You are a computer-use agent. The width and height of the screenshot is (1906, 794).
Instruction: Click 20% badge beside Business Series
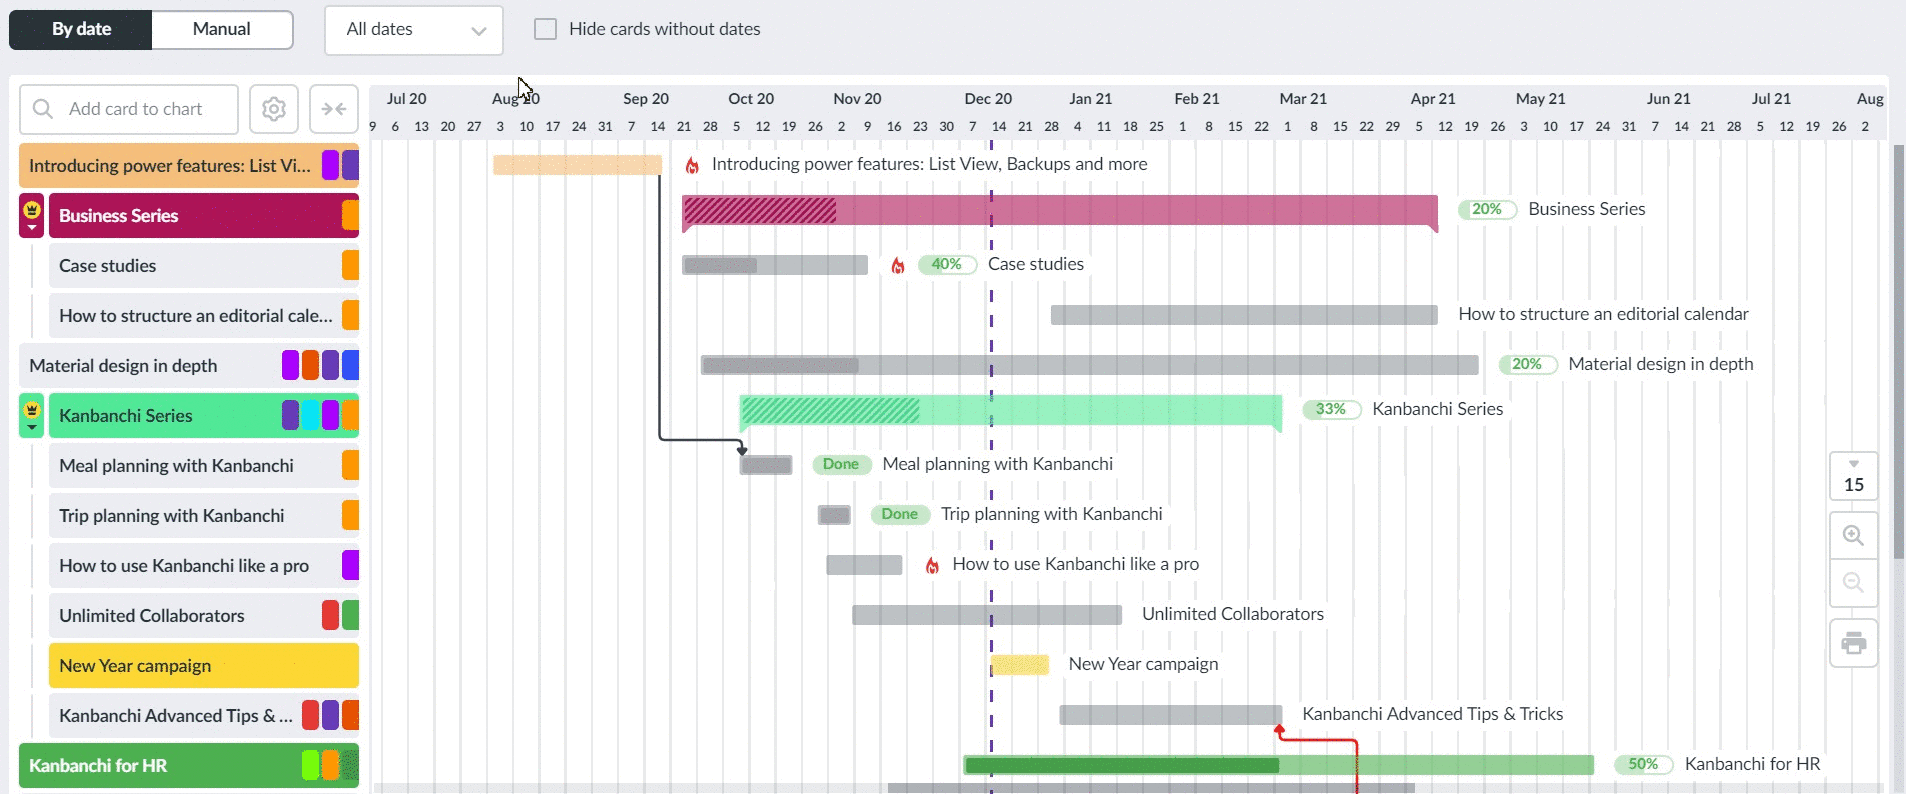coord(1487,209)
